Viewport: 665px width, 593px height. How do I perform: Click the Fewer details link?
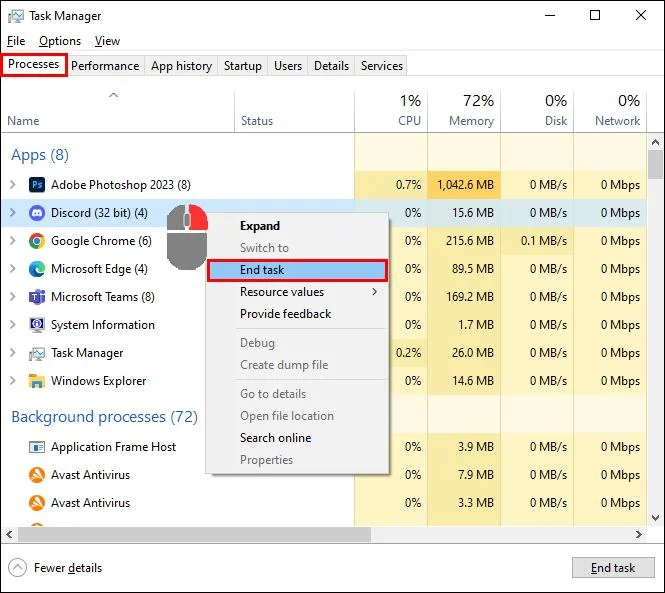68,568
